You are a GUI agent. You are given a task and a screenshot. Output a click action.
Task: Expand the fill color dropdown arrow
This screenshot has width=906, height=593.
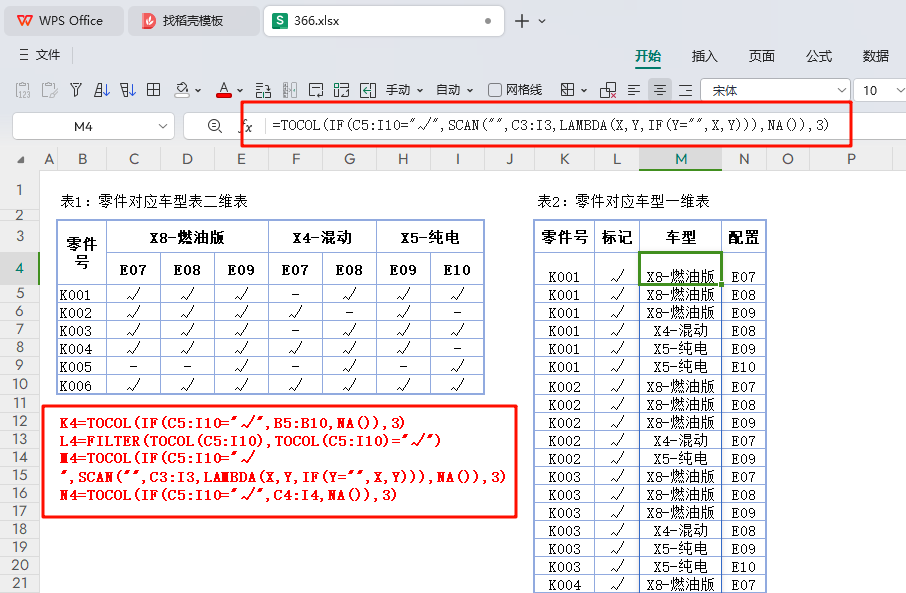[198, 91]
